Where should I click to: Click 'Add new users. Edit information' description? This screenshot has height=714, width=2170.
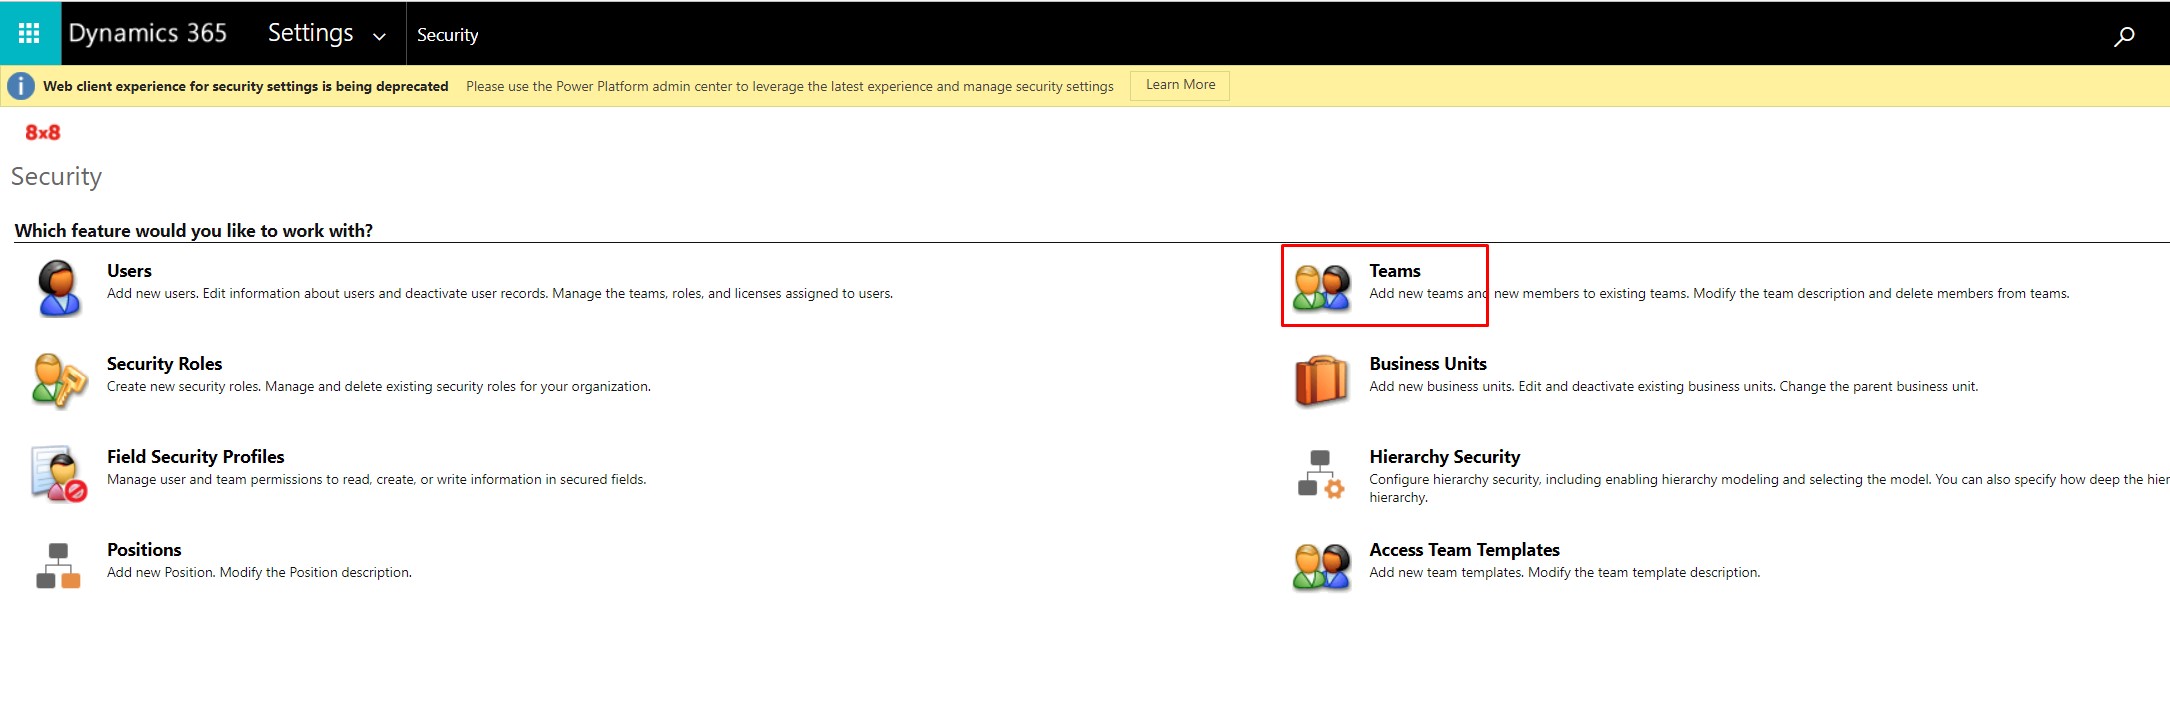[x=500, y=294]
